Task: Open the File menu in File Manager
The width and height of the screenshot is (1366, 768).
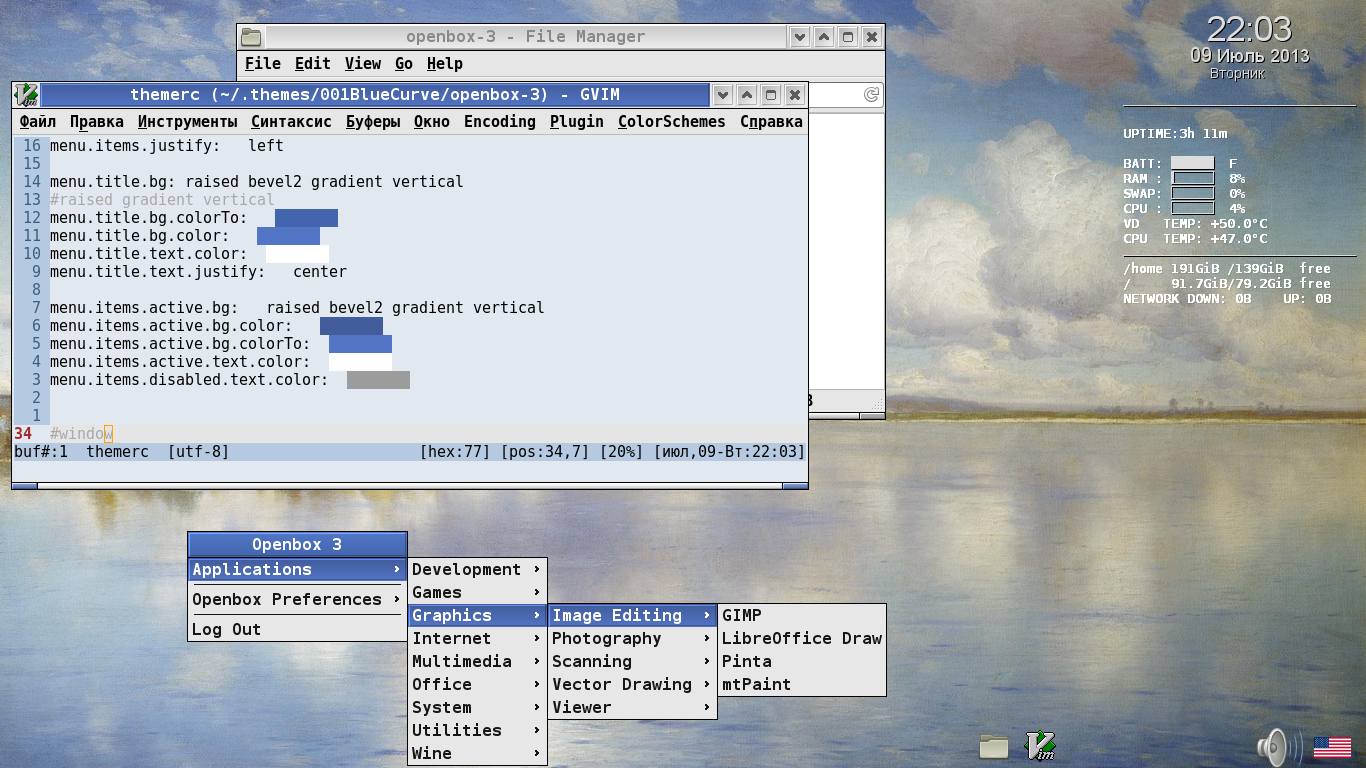Action: 263,64
